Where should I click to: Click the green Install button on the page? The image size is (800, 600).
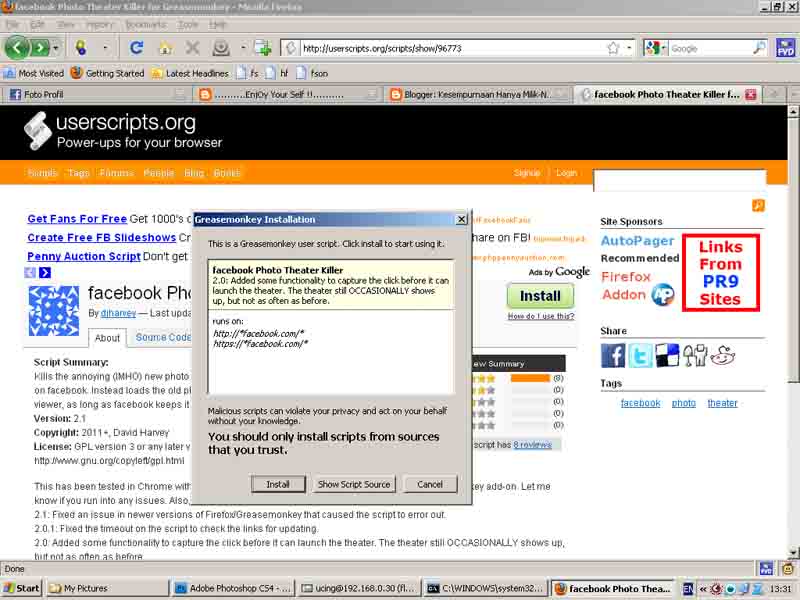point(540,296)
